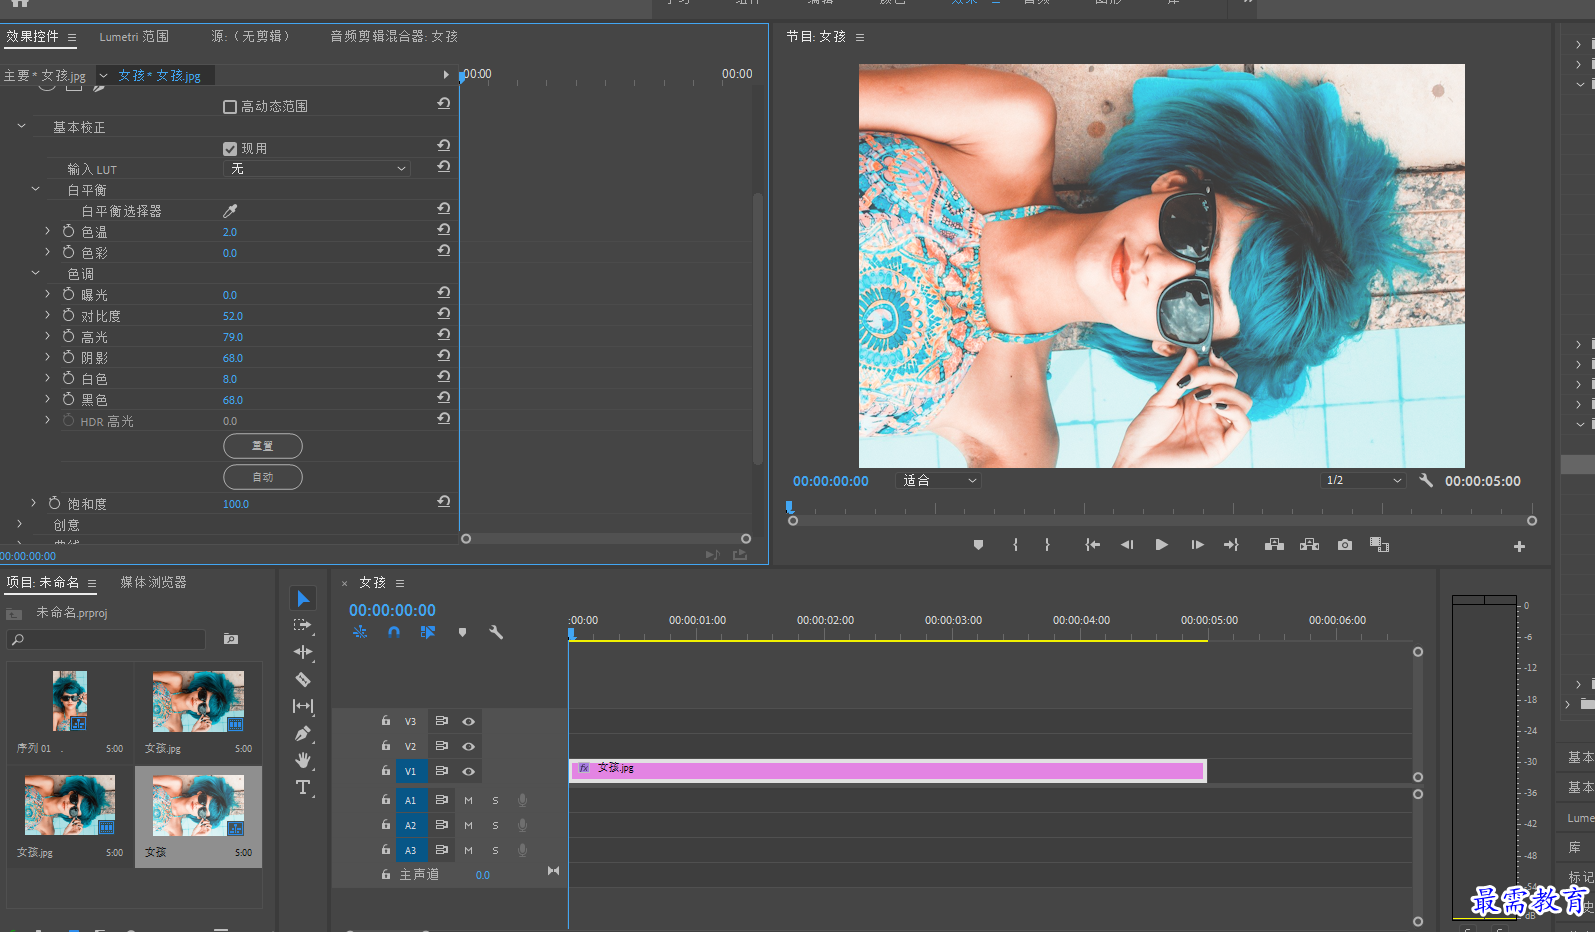This screenshot has width=1595, height=932.
Task: Reset the 饱和度 parameter
Action: (443, 502)
